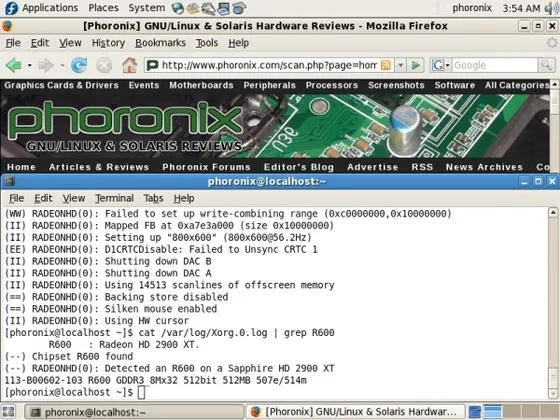Go to Firefox Home icon
Viewport: 560px width, 420px height.
129,65
